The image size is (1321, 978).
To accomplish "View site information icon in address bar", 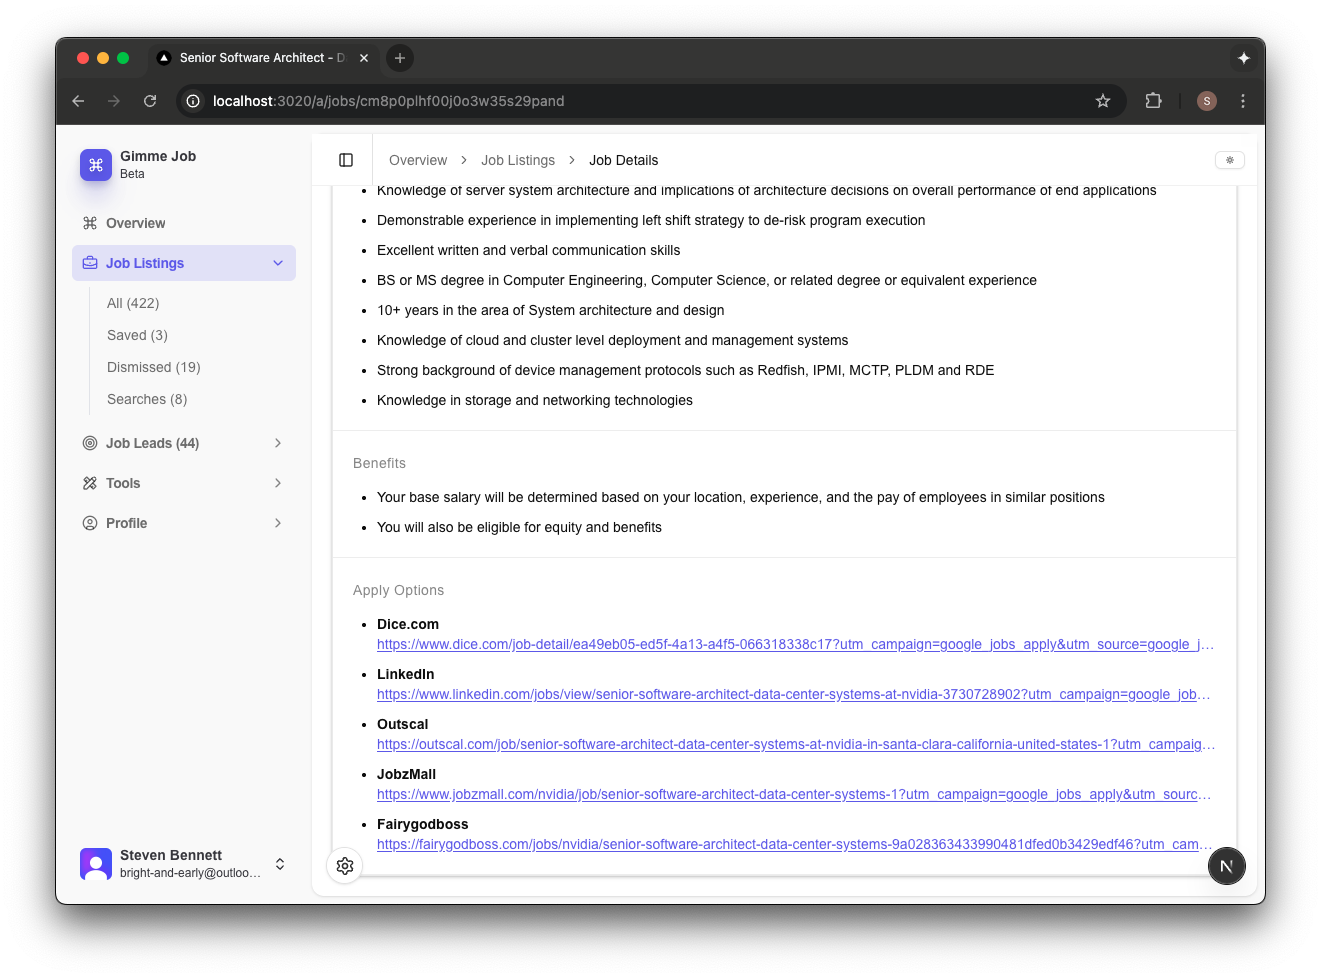I will coord(193,101).
